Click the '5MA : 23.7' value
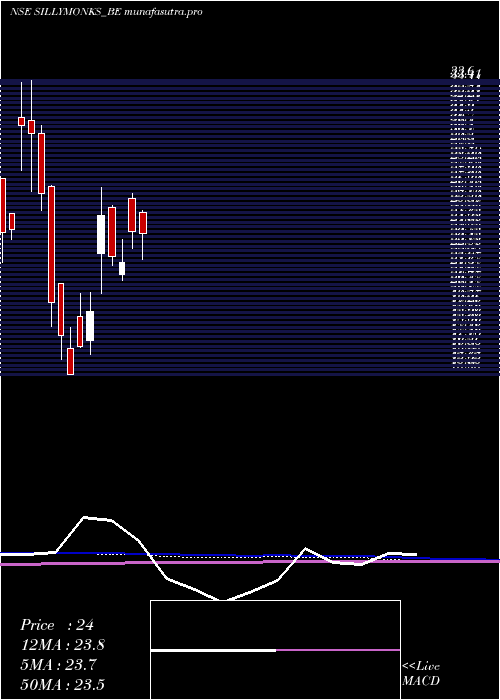 pyautogui.click(x=60, y=665)
